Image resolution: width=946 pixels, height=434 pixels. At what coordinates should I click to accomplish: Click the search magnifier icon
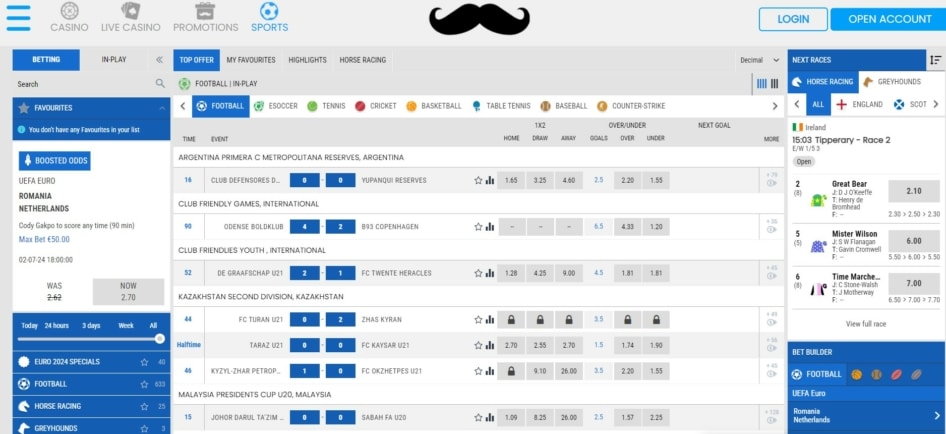(160, 84)
